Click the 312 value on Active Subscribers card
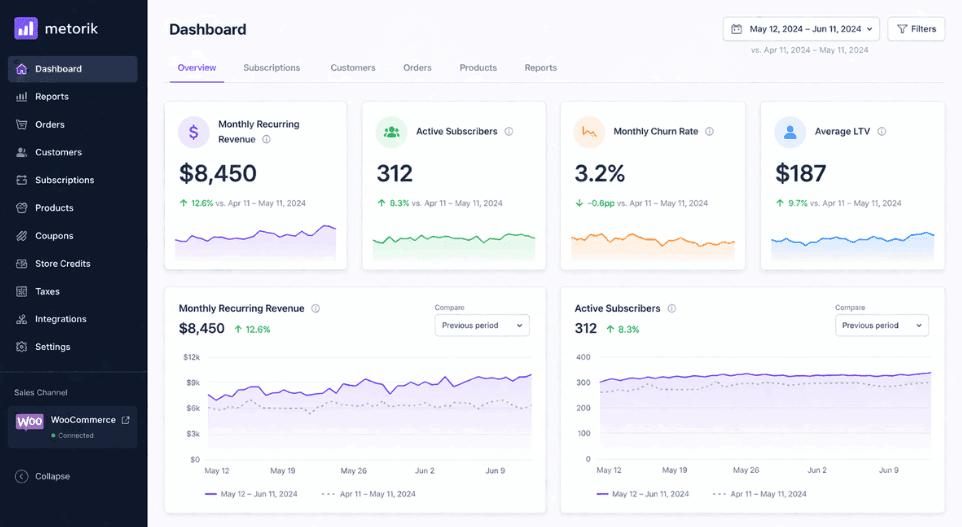 point(394,174)
